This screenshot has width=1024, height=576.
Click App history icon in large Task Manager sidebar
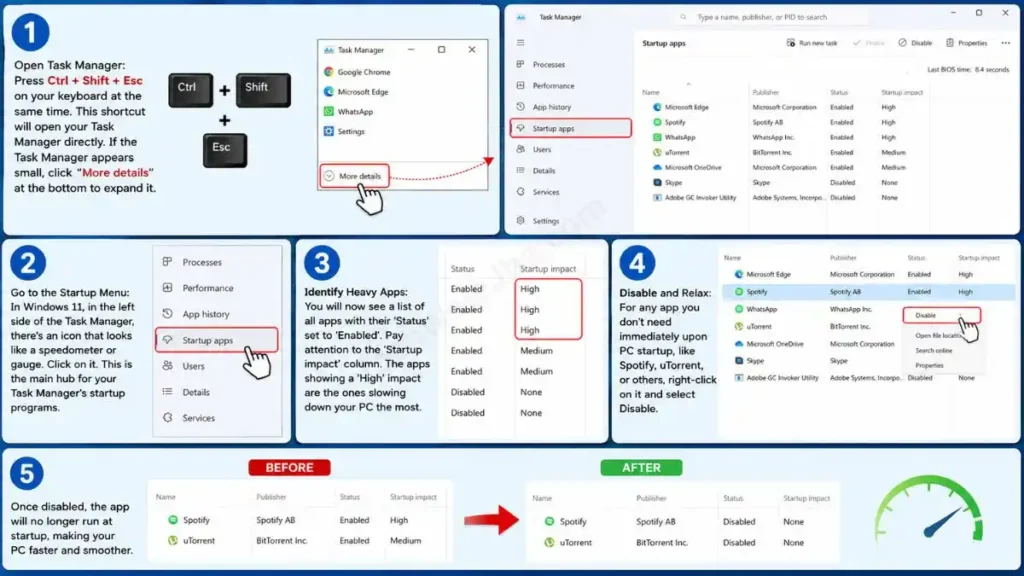[520, 106]
